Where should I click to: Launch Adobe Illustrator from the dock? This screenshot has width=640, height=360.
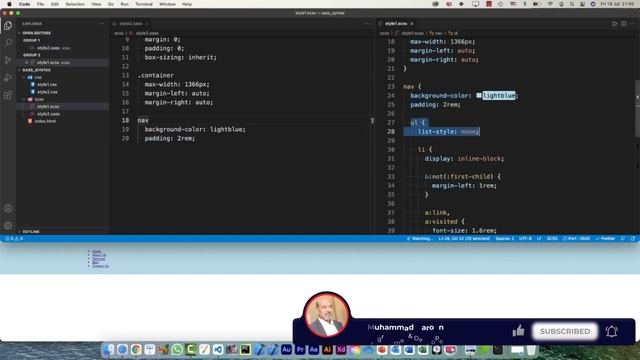[327, 350]
